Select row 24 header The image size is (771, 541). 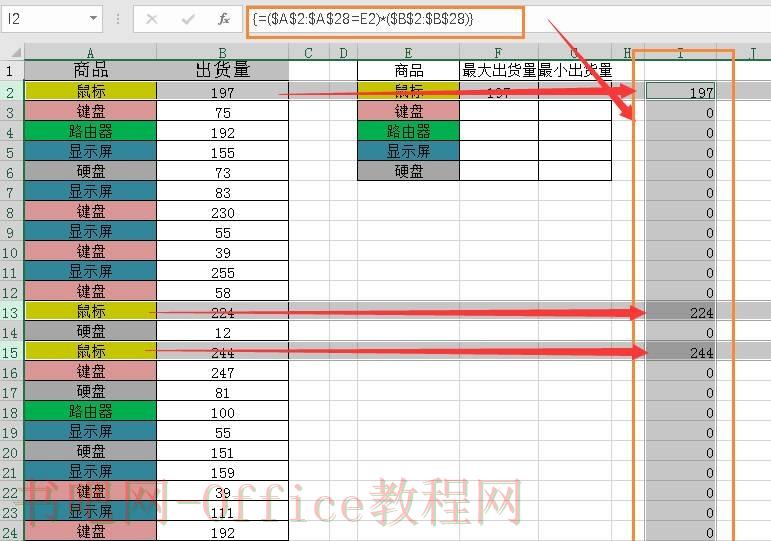[12, 532]
